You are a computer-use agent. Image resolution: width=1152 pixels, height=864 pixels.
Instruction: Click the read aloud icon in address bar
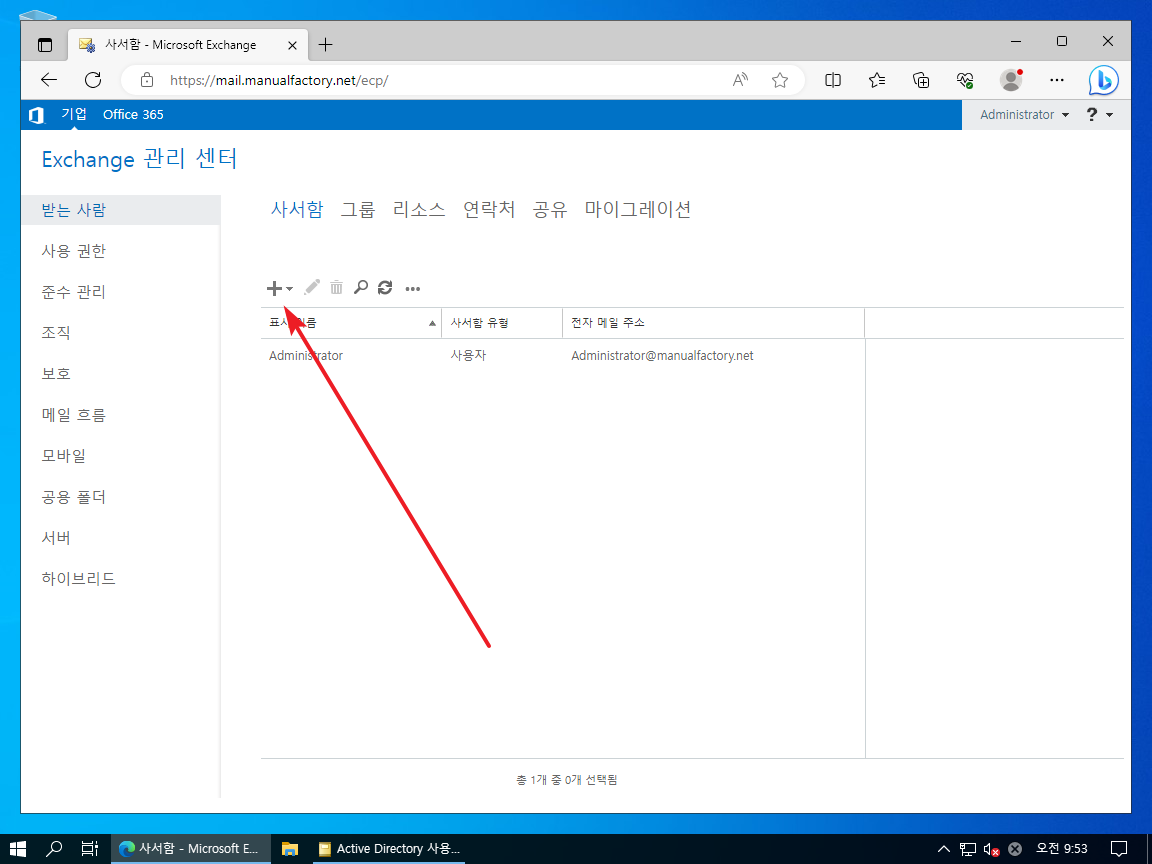coord(741,80)
